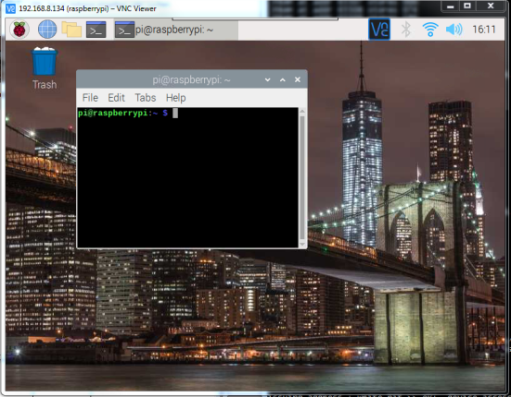Open the terminal Edit menu

click(x=116, y=98)
